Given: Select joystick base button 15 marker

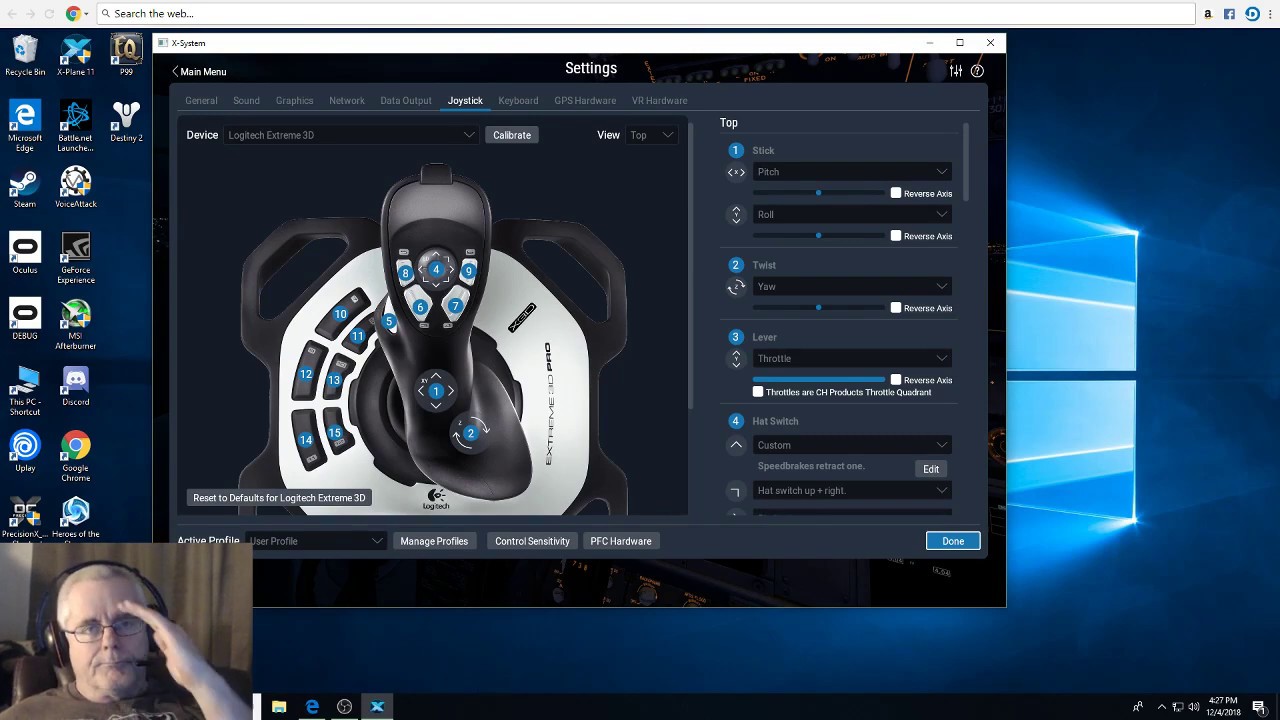Looking at the screenshot, I should click(335, 433).
